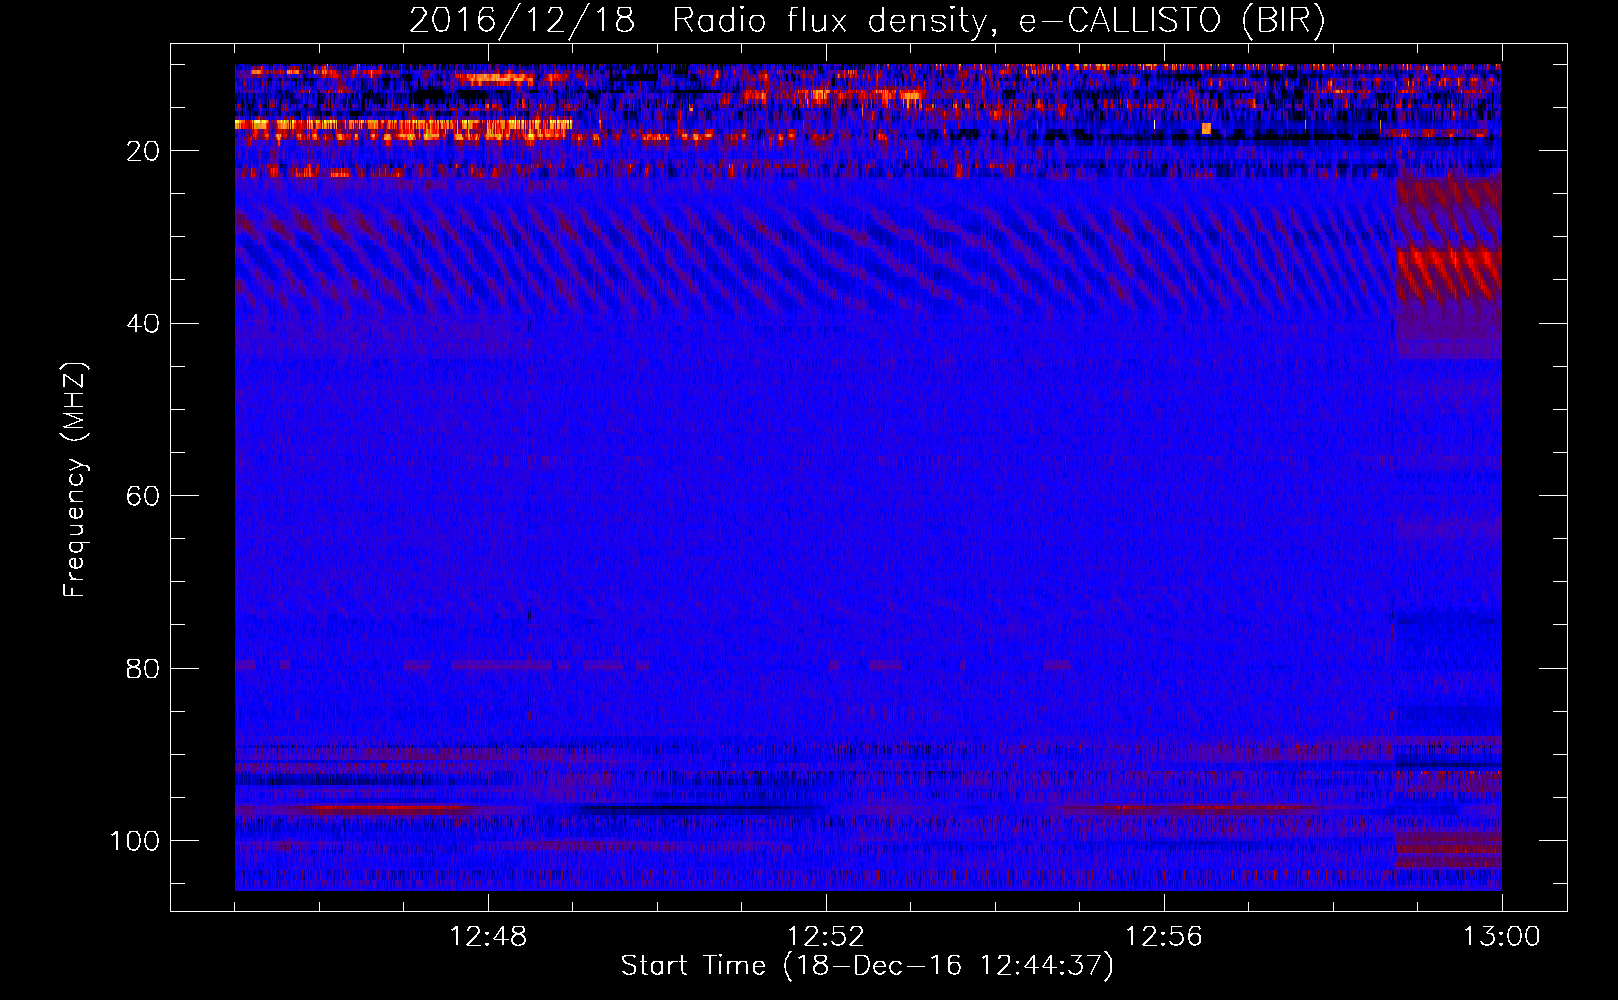Click the "Start Time (18-Dec-16 12:44:37)" axis label

pyautogui.click(x=867, y=966)
